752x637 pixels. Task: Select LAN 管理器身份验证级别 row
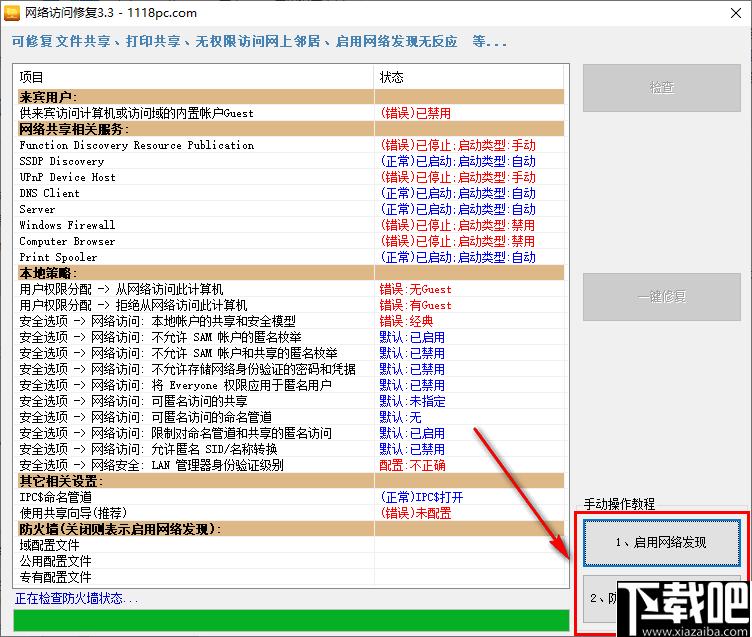click(291, 465)
